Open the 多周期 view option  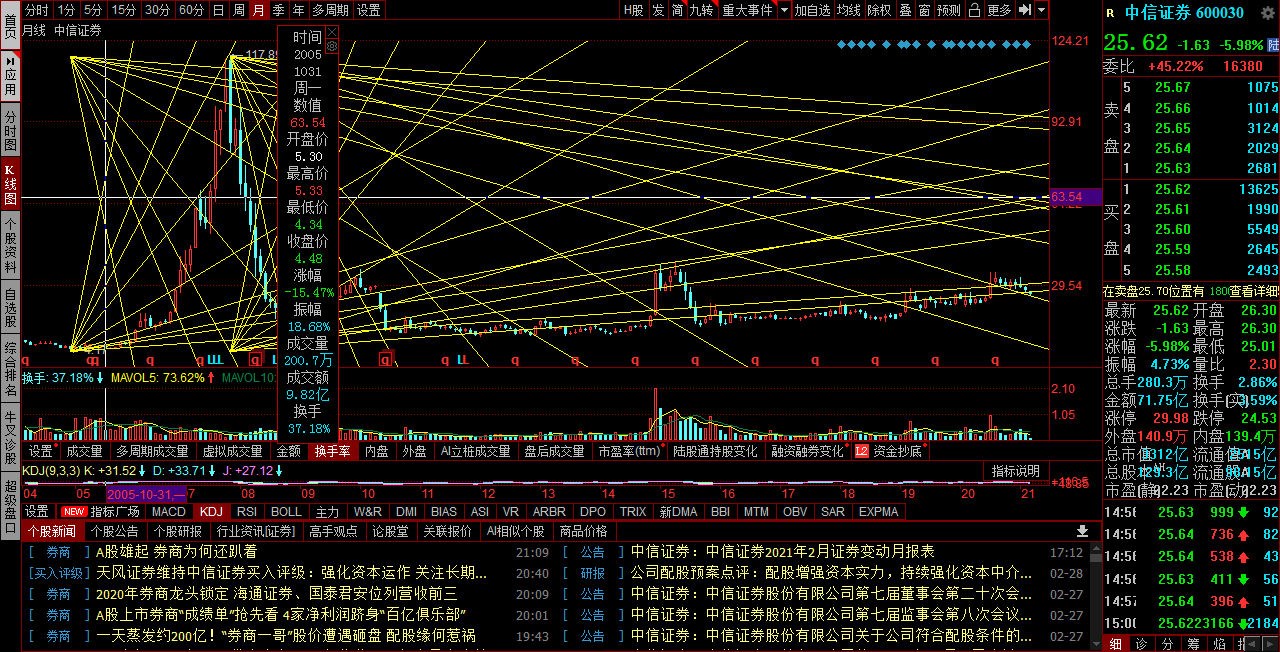(330, 10)
